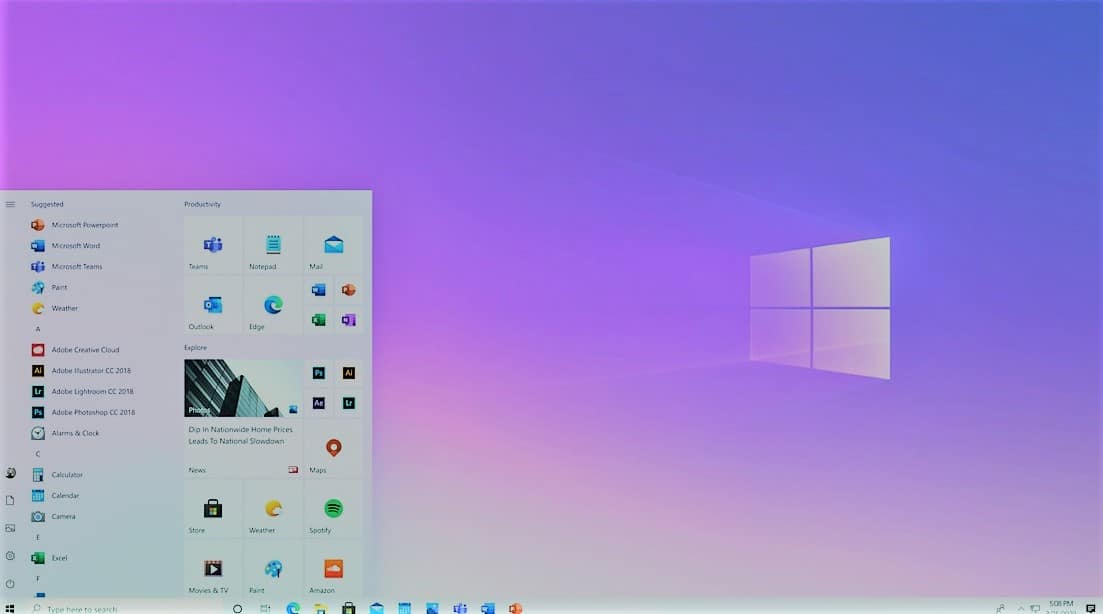Screen dimensions: 1103x614
Task: Show hidden system tray icons chevron
Action: [1021, 608]
